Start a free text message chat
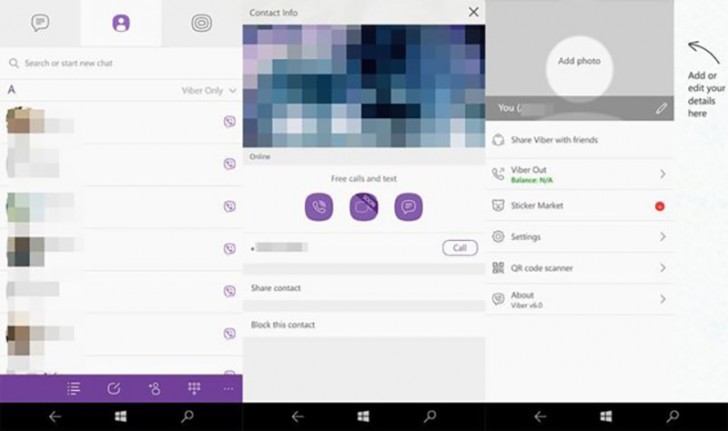This screenshot has height=431, width=728. [408, 207]
